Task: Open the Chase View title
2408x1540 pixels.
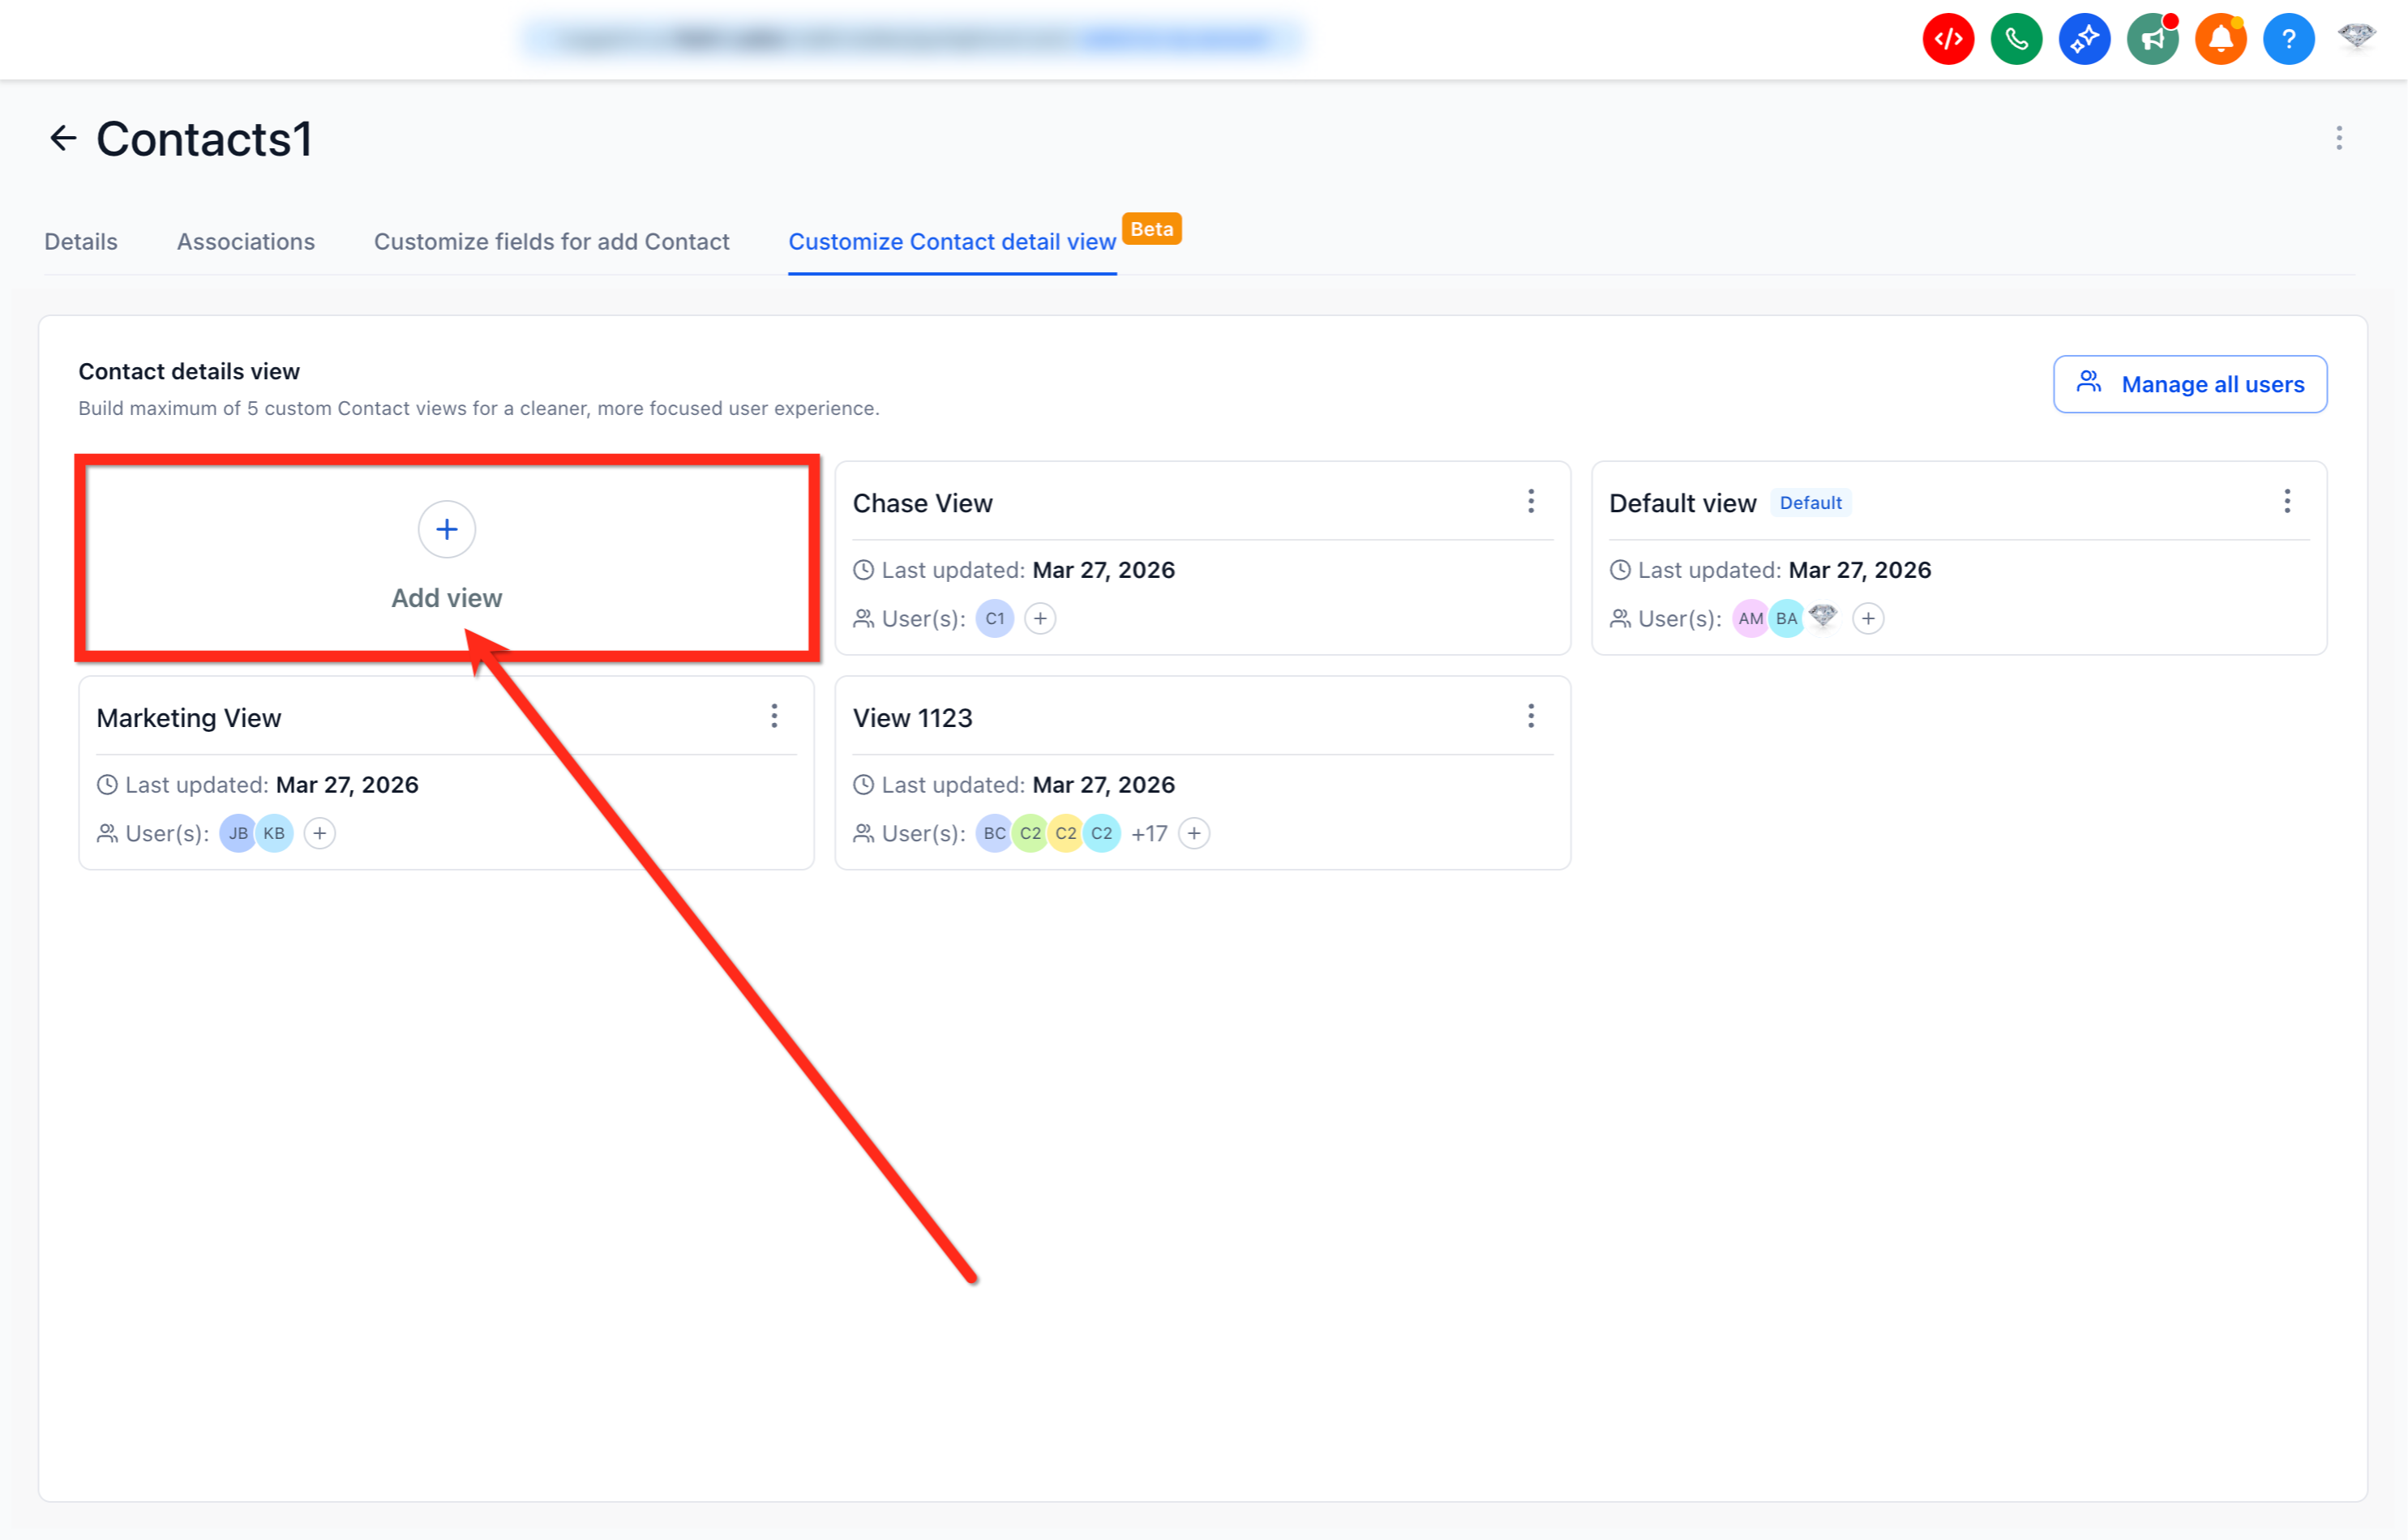Action: point(922,503)
